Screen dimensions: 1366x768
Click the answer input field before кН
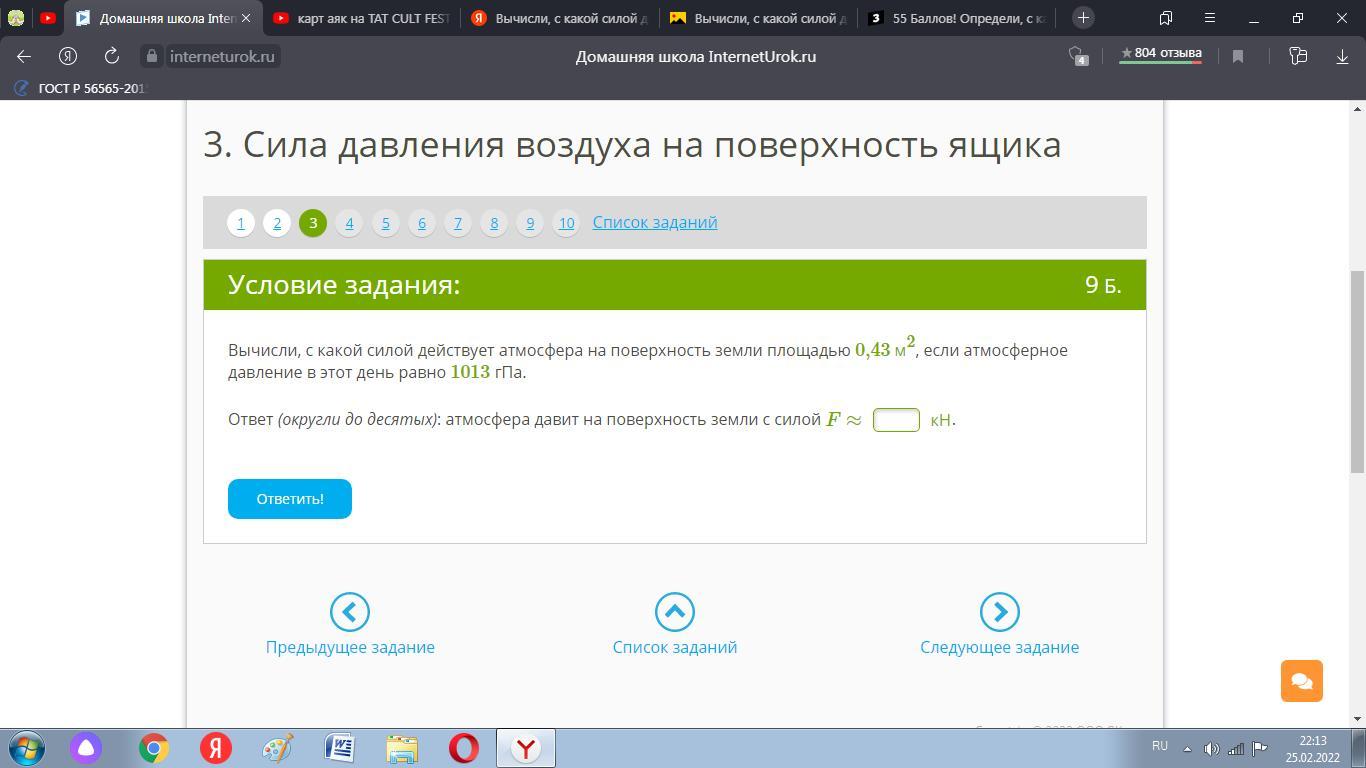pyautogui.click(x=896, y=420)
